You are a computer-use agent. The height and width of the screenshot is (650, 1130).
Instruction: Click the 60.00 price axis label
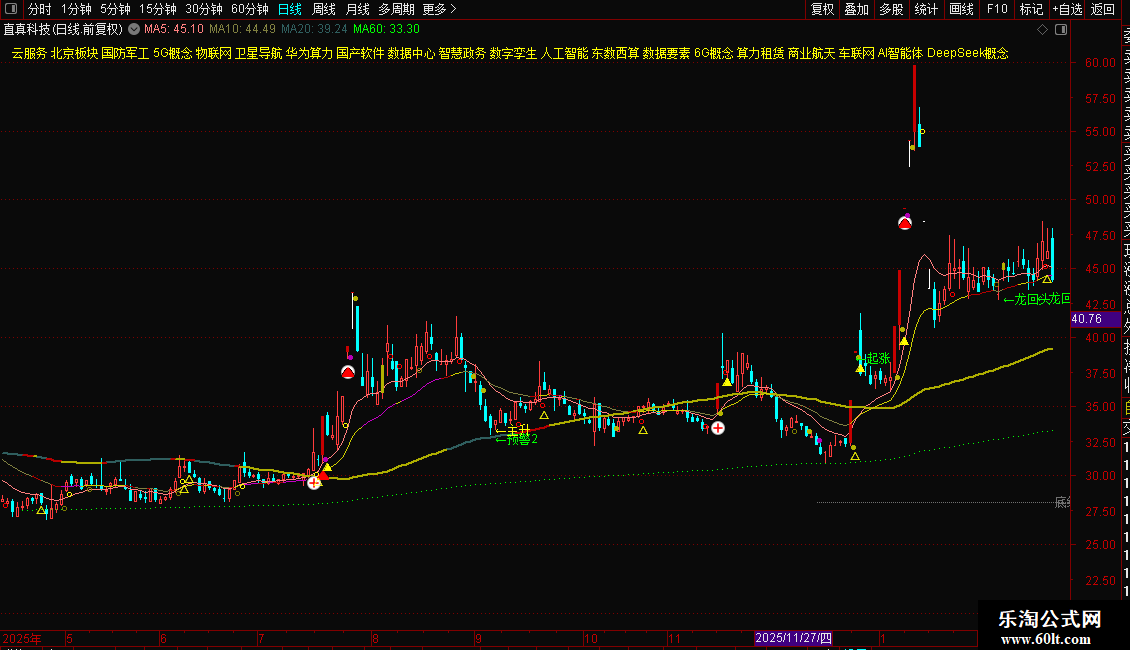pyautogui.click(x=1100, y=63)
